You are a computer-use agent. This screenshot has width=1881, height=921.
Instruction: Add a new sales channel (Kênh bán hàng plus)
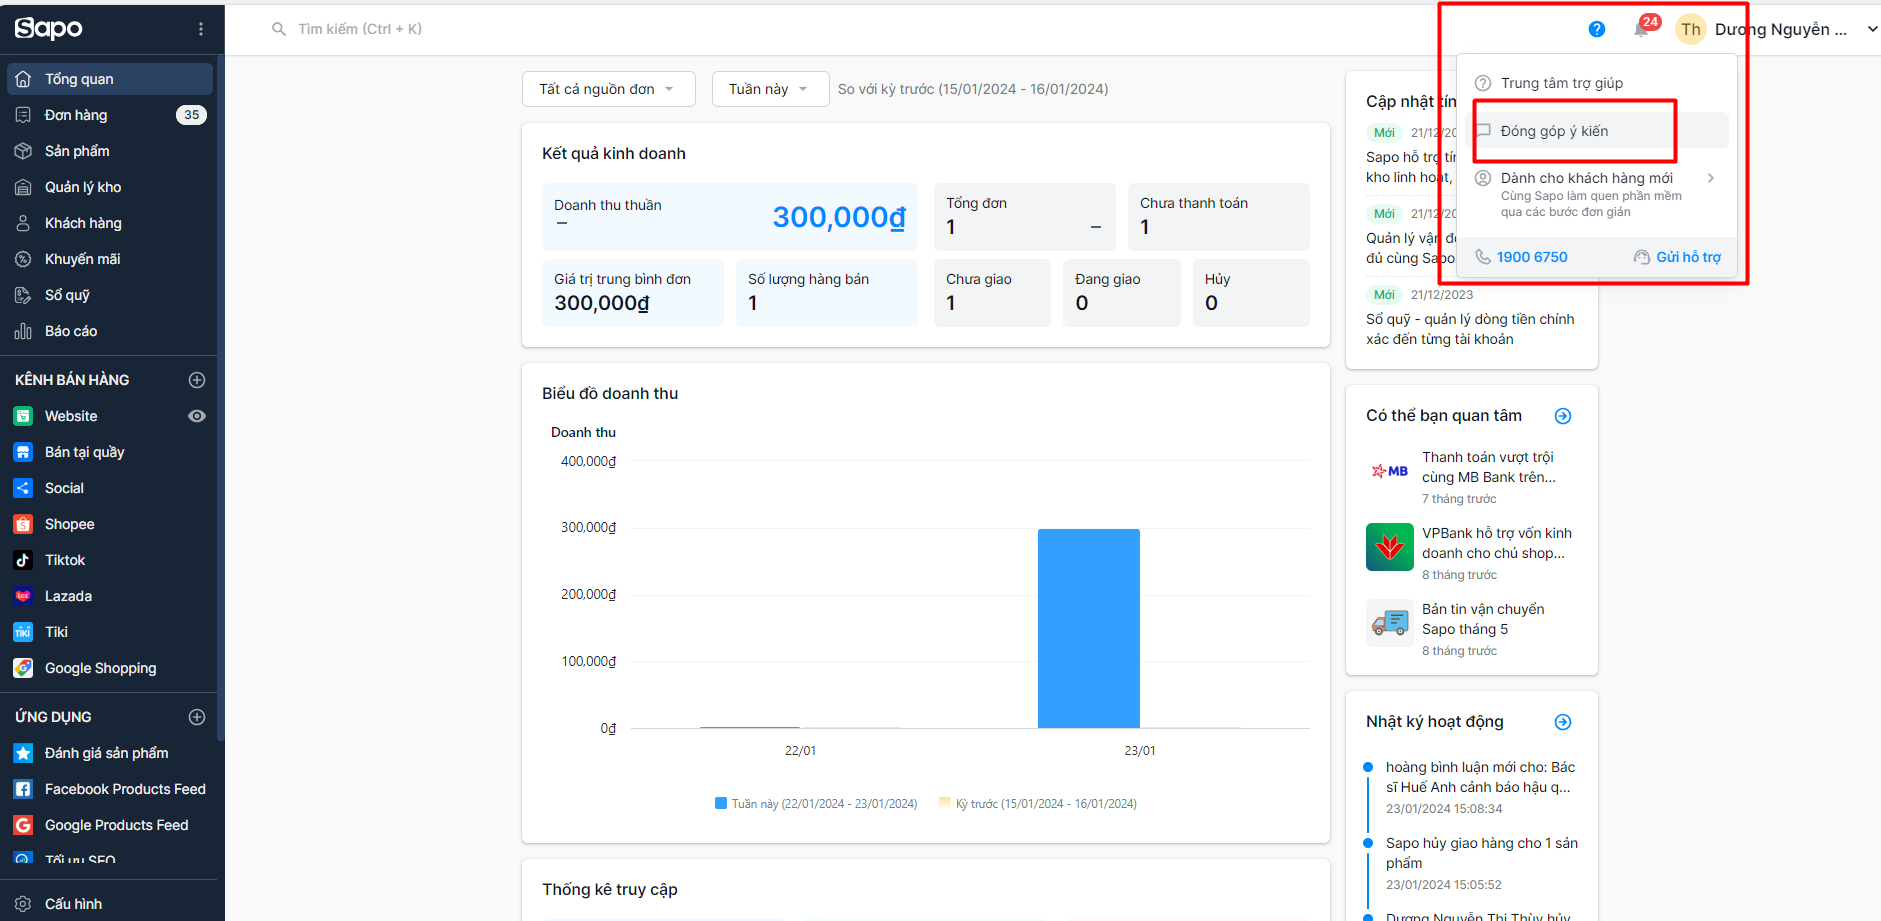[x=197, y=380]
